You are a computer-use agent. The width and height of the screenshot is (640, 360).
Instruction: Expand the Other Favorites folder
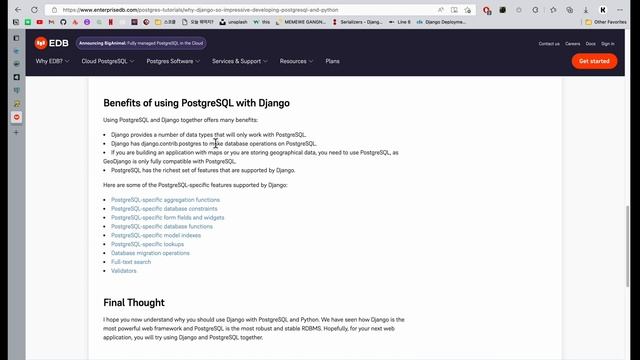[606, 22]
